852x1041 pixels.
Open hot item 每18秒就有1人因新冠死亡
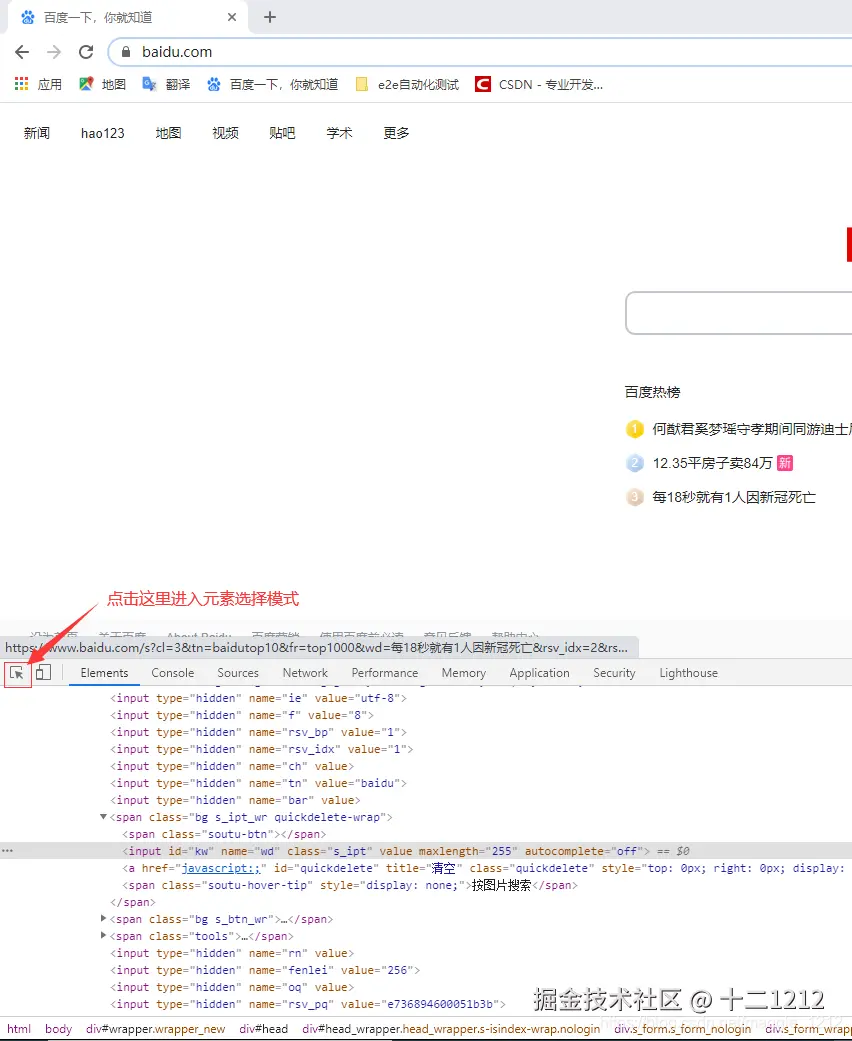(734, 497)
